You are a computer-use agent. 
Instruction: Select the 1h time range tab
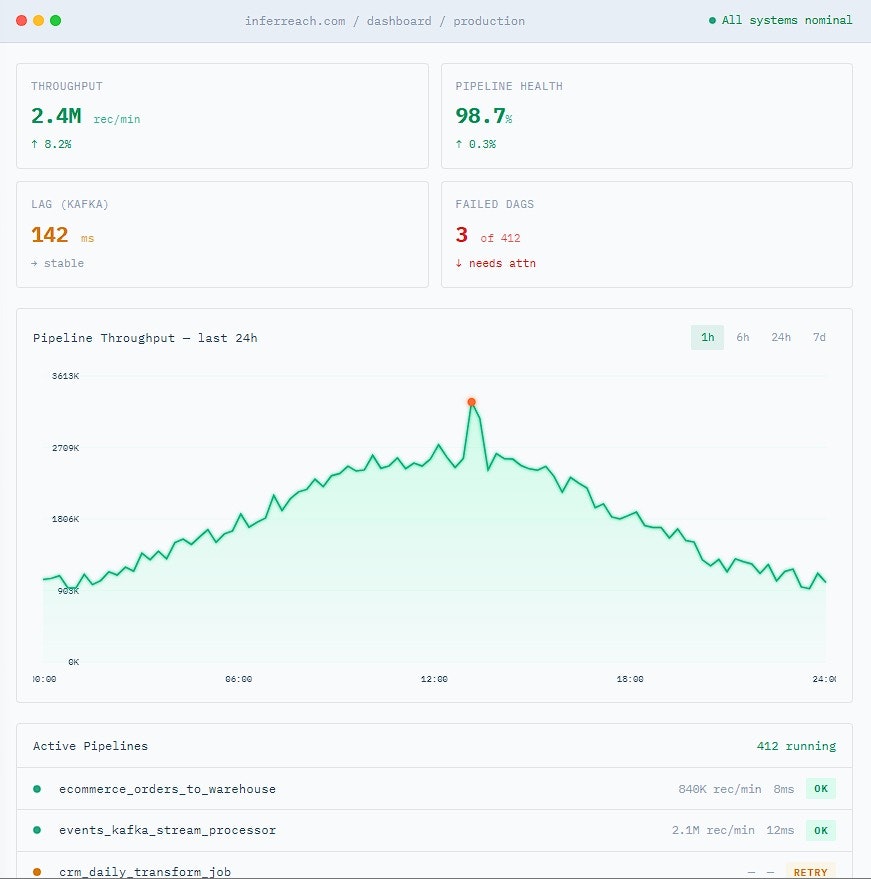point(707,337)
